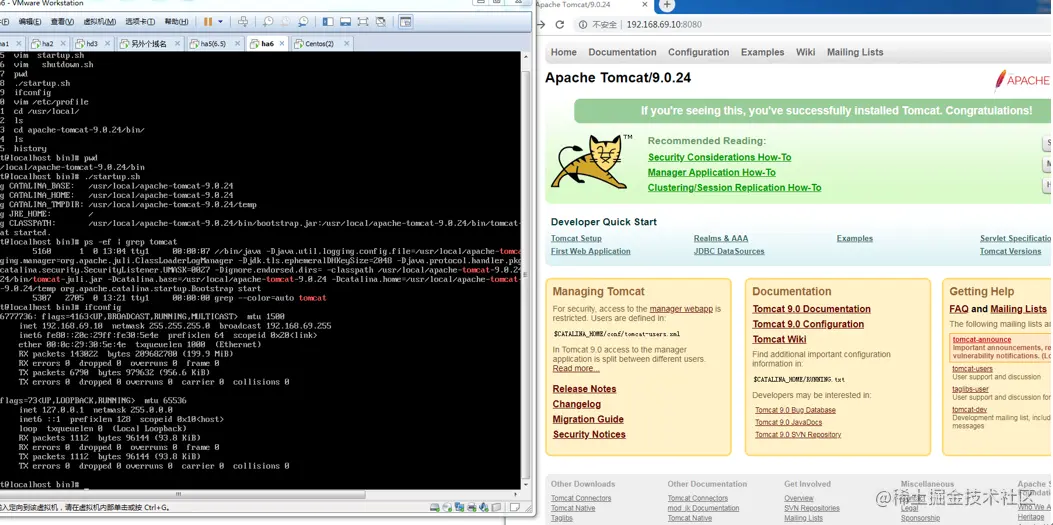The image size is (1053, 525).
Task: Open the Changelog link
Action: tap(576, 404)
